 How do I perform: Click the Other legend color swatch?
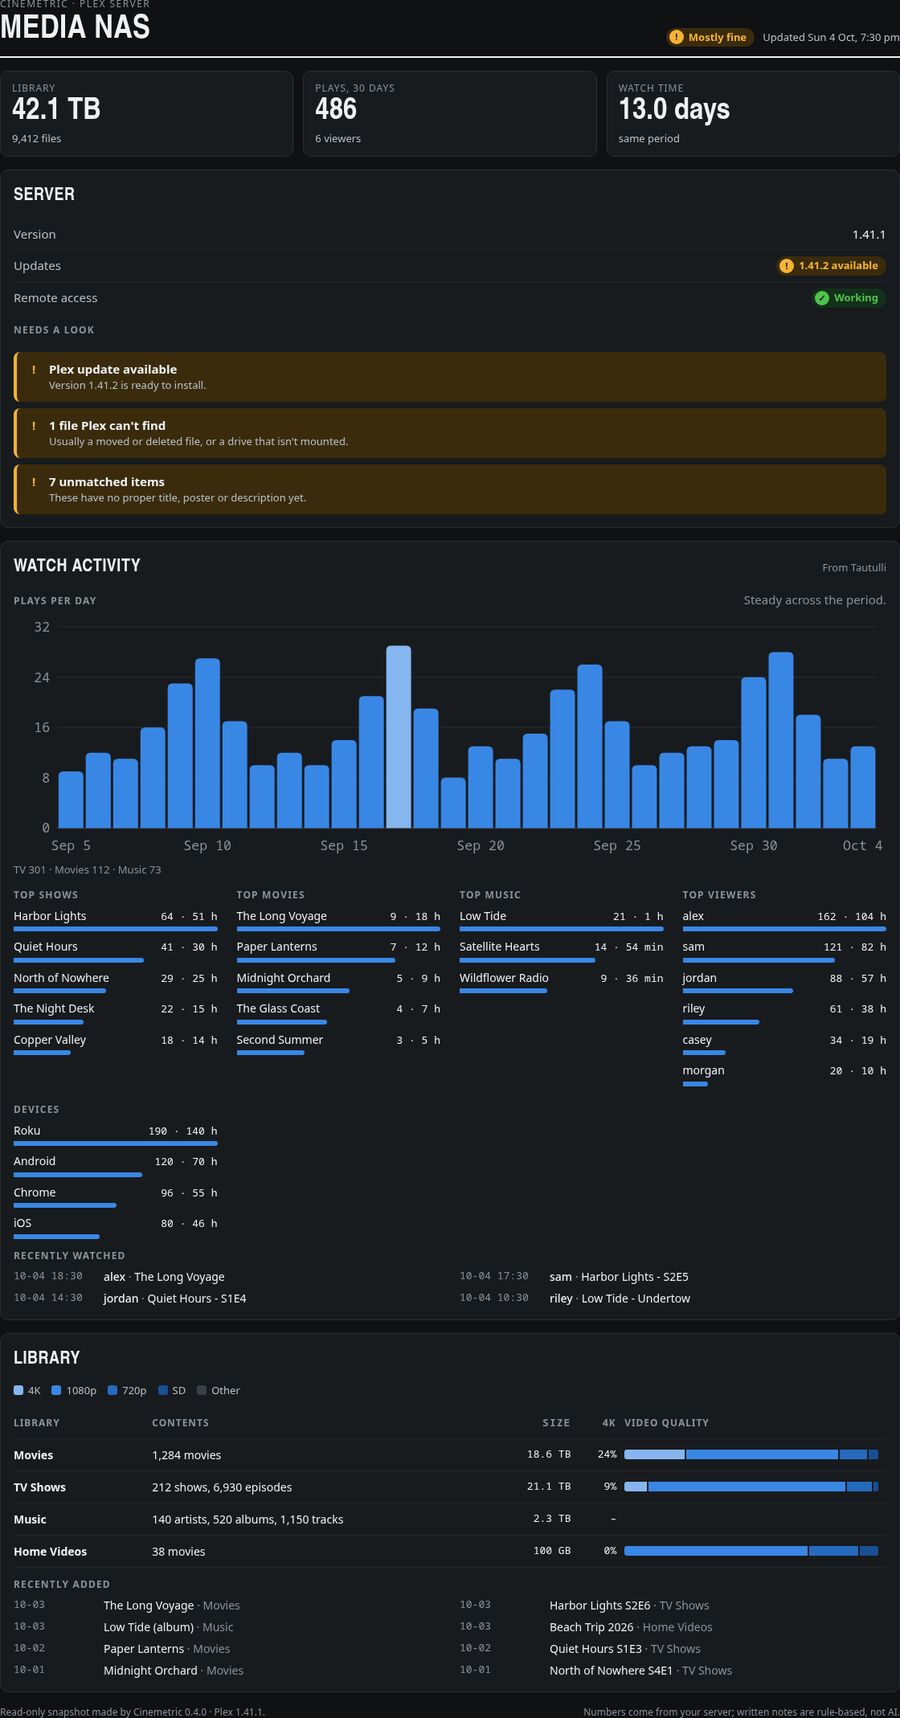[202, 1390]
